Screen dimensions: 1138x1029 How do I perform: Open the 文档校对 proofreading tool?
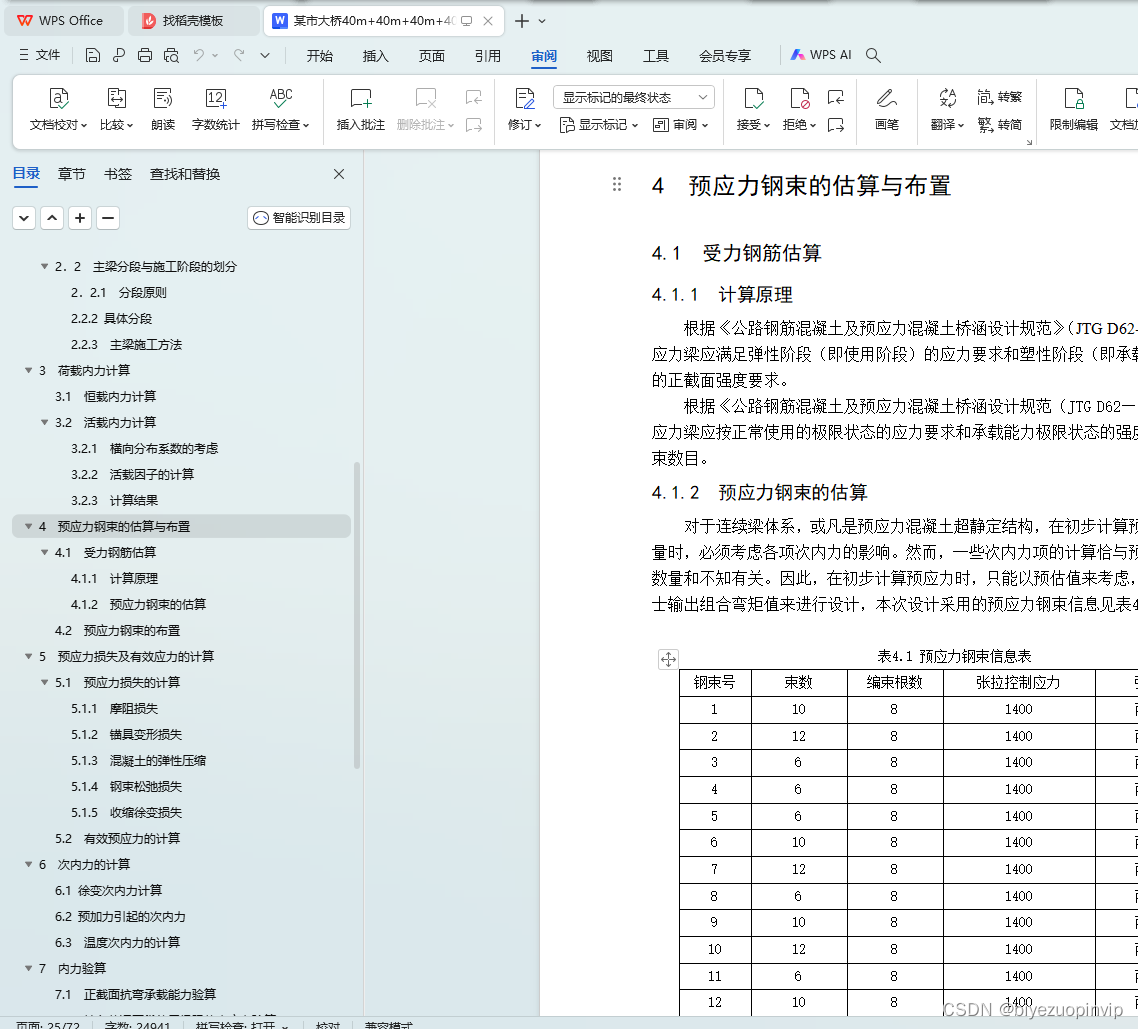58,109
